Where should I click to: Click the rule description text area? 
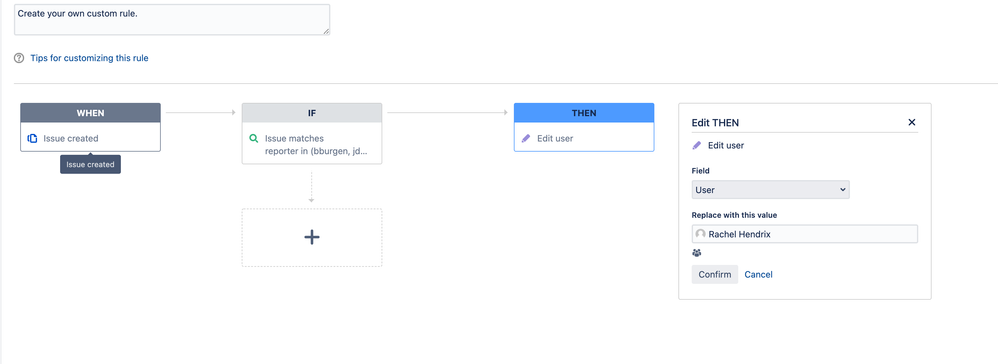172,19
